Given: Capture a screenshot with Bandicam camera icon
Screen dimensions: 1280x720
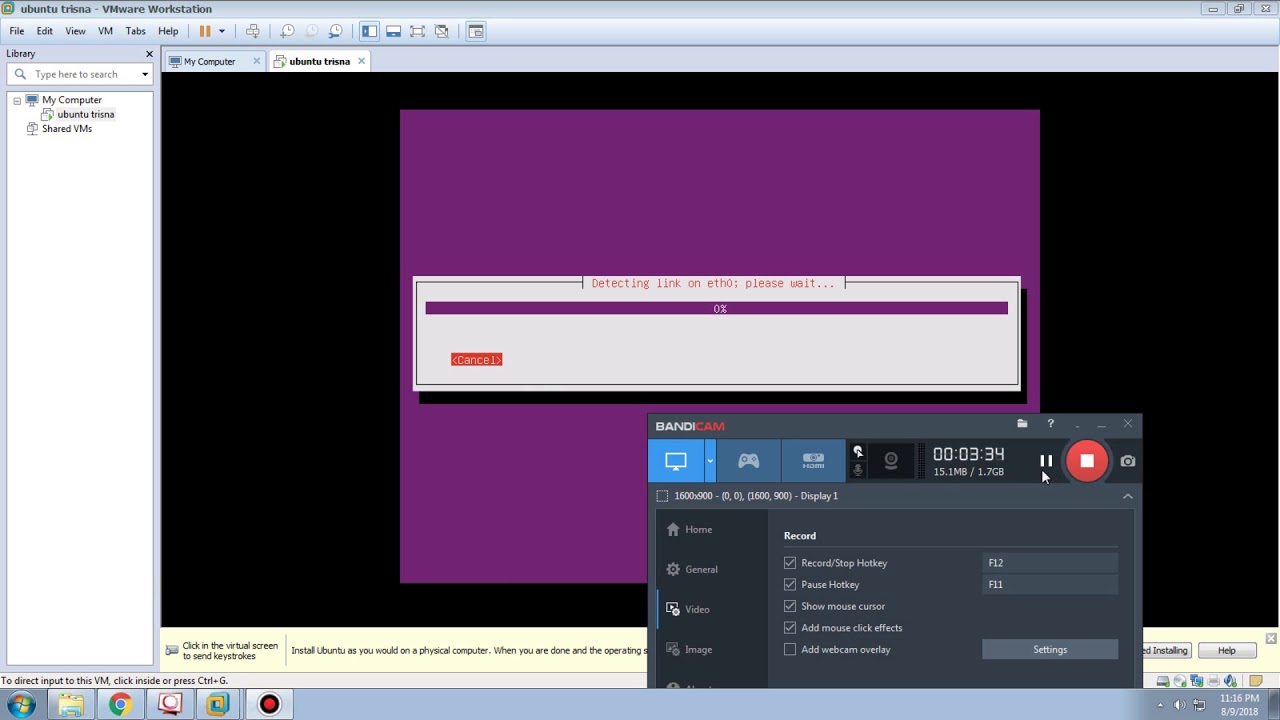Looking at the screenshot, I should click(1128, 461).
